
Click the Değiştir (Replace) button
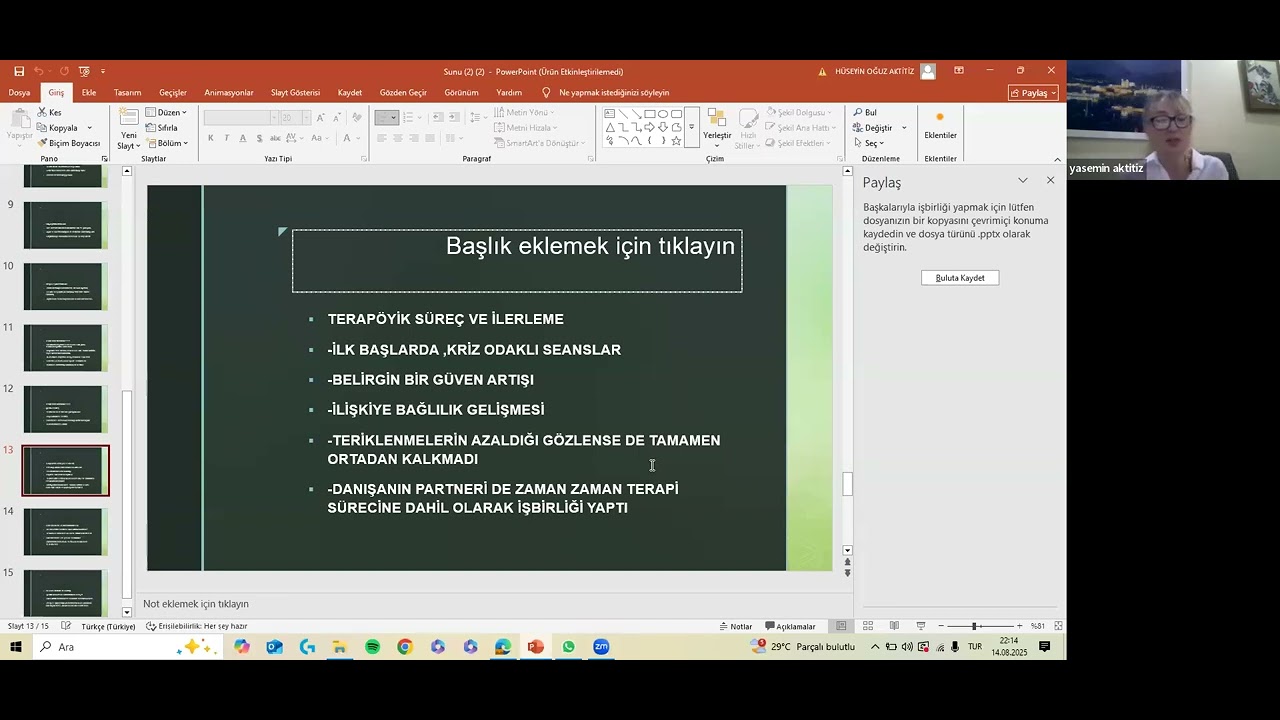point(879,128)
